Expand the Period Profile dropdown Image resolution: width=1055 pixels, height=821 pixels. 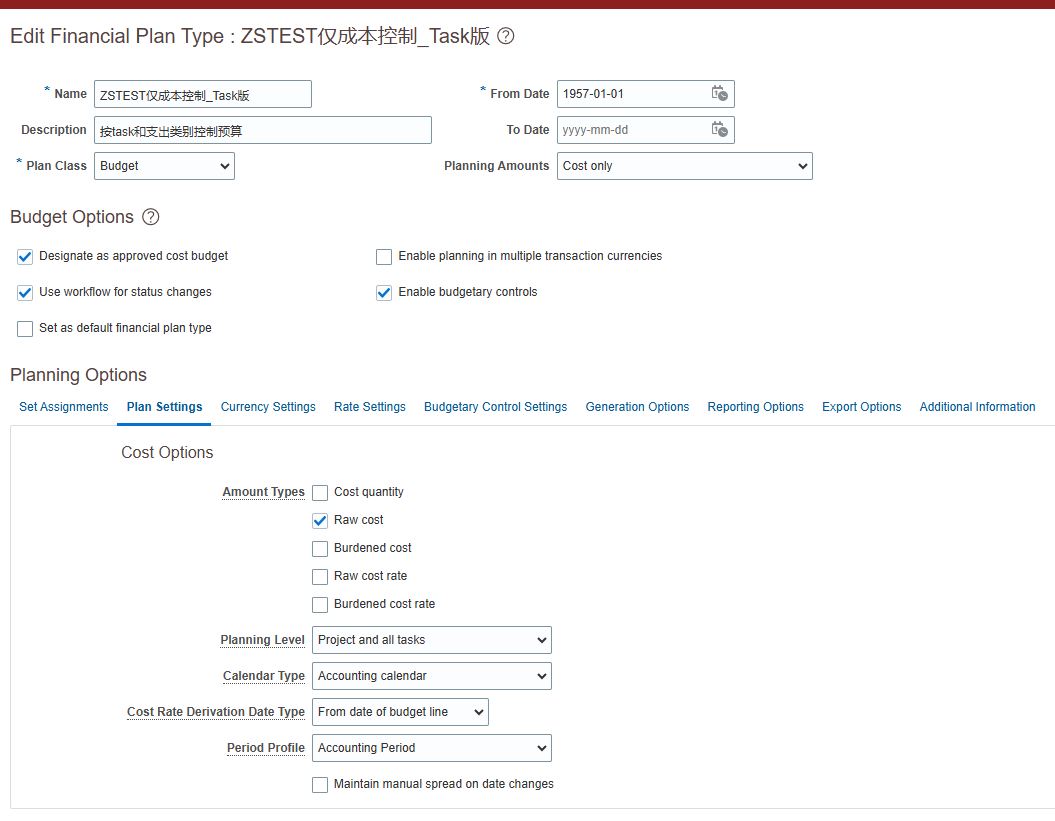pyautogui.click(x=431, y=747)
